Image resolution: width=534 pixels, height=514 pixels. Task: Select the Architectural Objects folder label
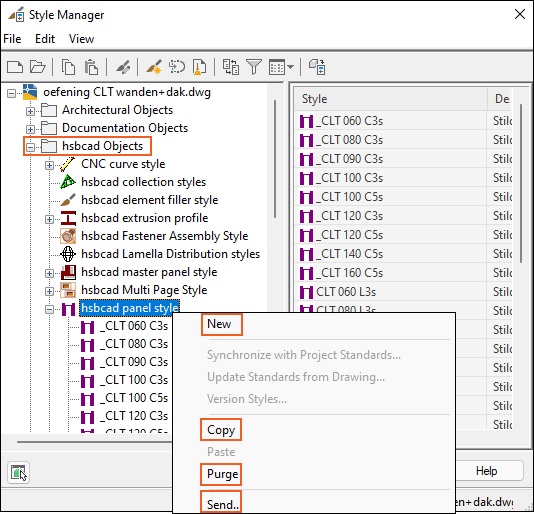click(x=117, y=110)
